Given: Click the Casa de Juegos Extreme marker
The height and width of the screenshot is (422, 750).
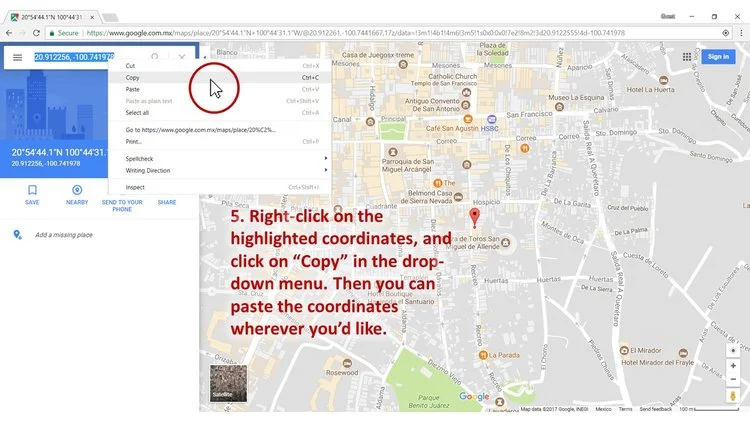Looking at the screenshot, I should point(403,64).
